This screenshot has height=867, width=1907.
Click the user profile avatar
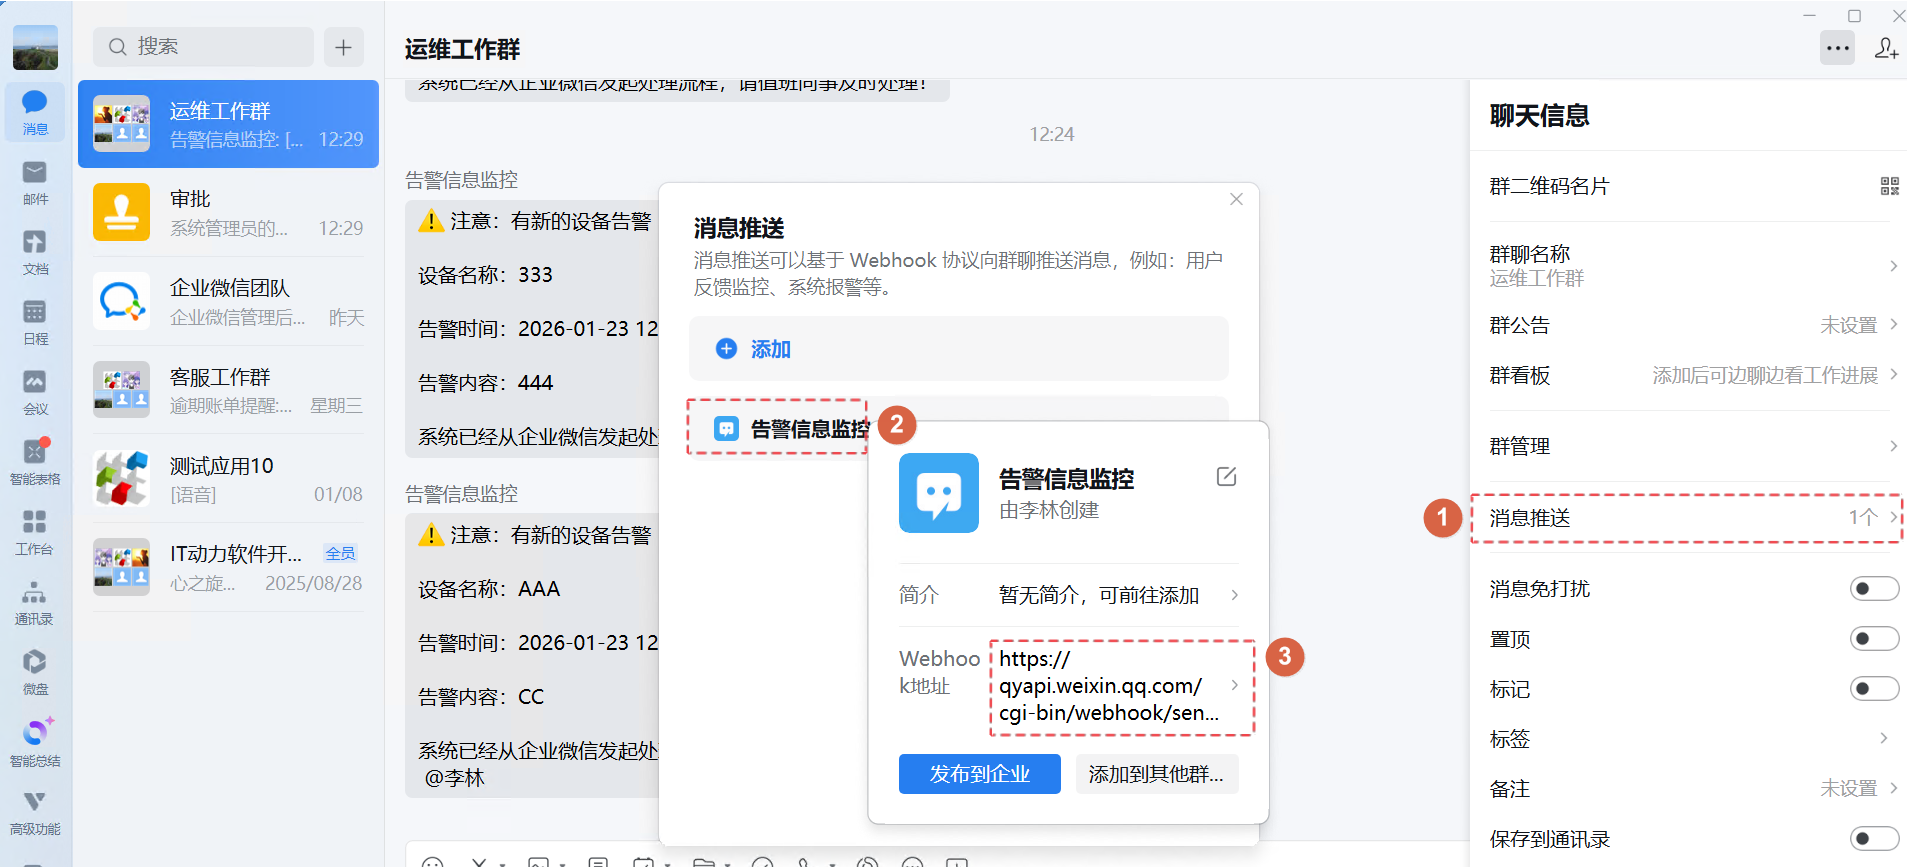tap(35, 47)
